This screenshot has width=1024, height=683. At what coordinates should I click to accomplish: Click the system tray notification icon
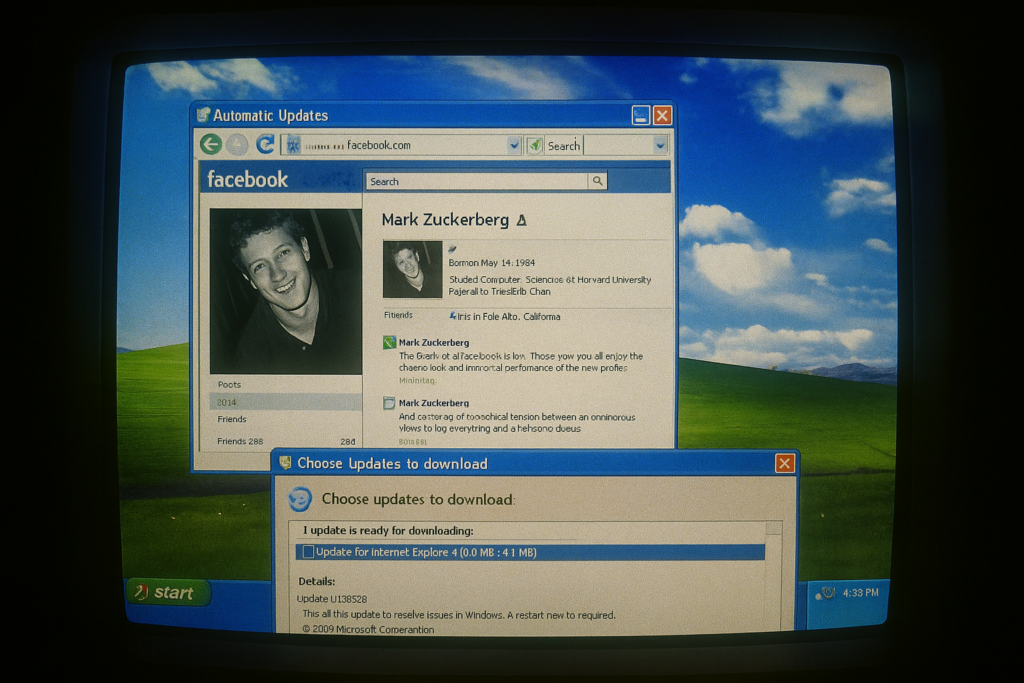click(x=827, y=593)
